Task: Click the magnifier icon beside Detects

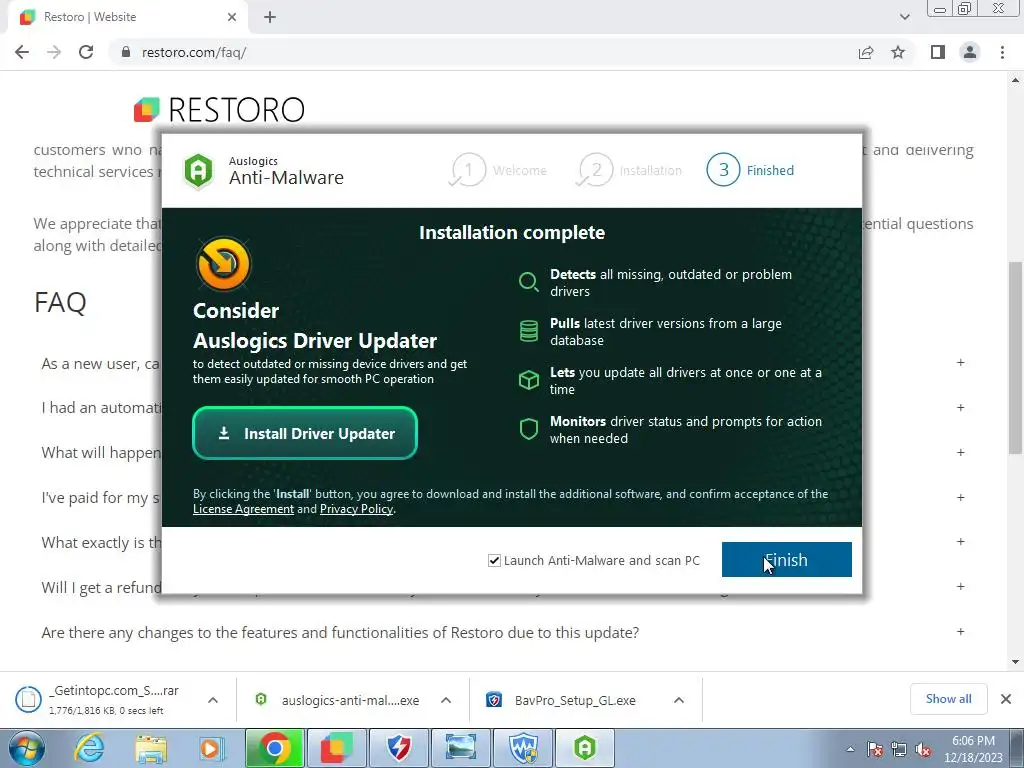Action: pyautogui.click(x=528, y=282)
